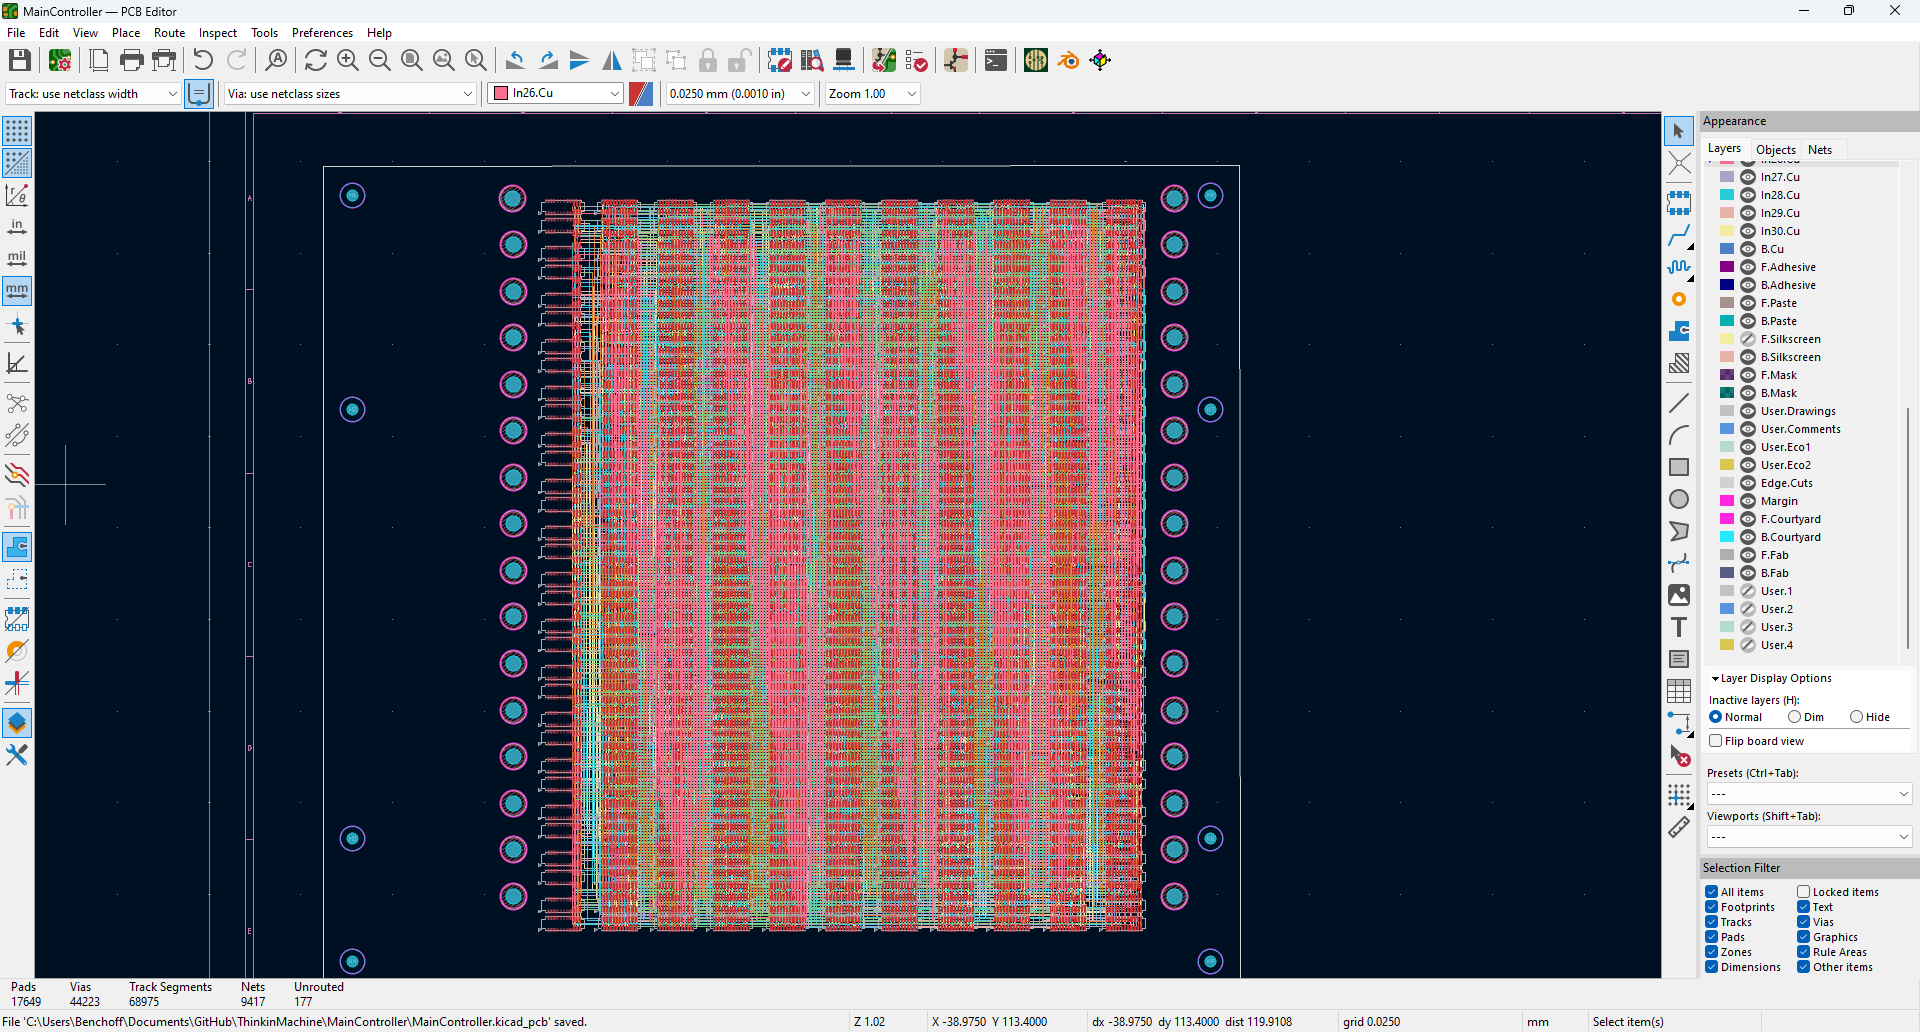
Task: Zoom to fit the board
Action: coord(411,60)
